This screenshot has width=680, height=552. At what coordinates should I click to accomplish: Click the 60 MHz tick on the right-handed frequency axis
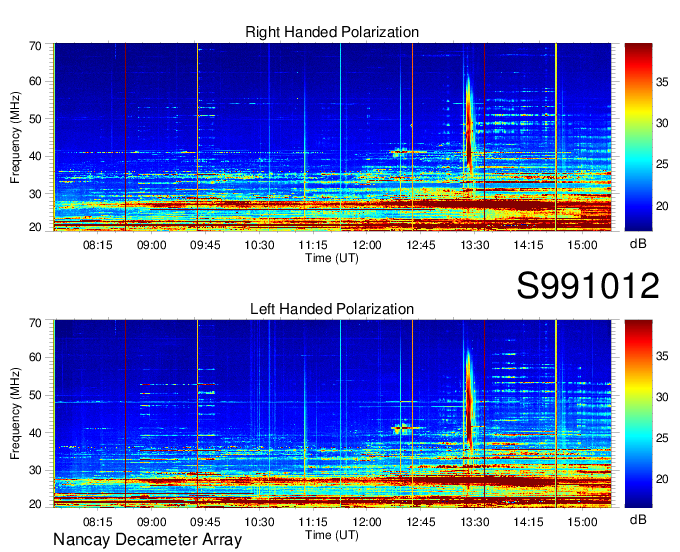[x=36, y=81]
